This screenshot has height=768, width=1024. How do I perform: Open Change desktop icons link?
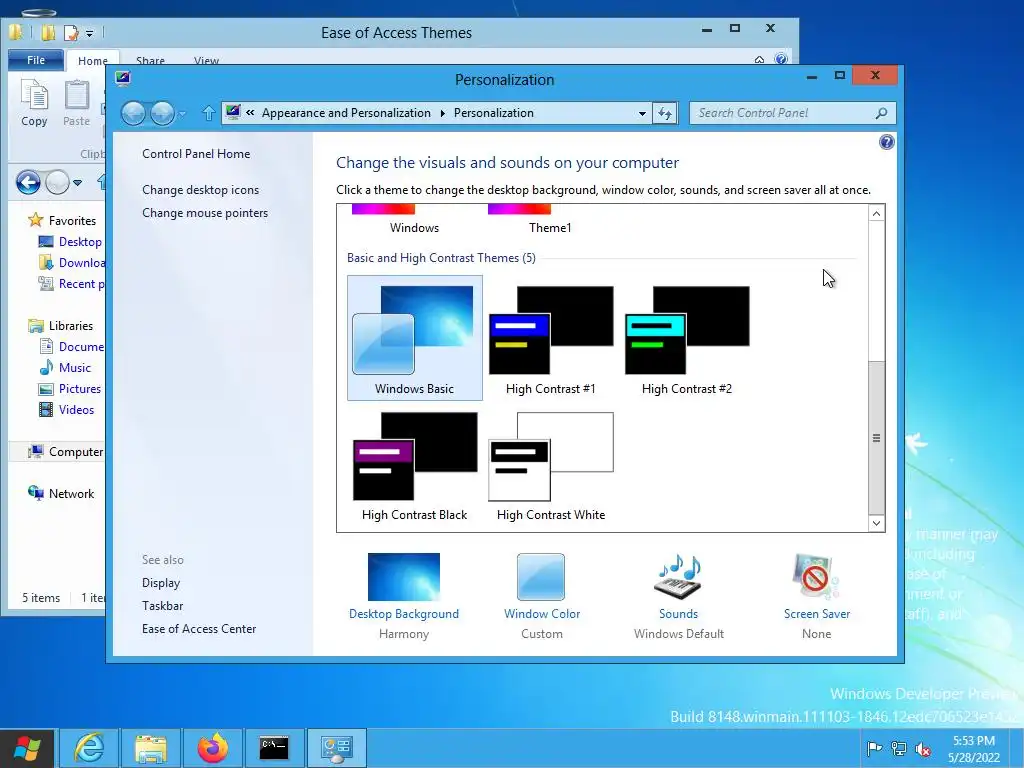200,189
